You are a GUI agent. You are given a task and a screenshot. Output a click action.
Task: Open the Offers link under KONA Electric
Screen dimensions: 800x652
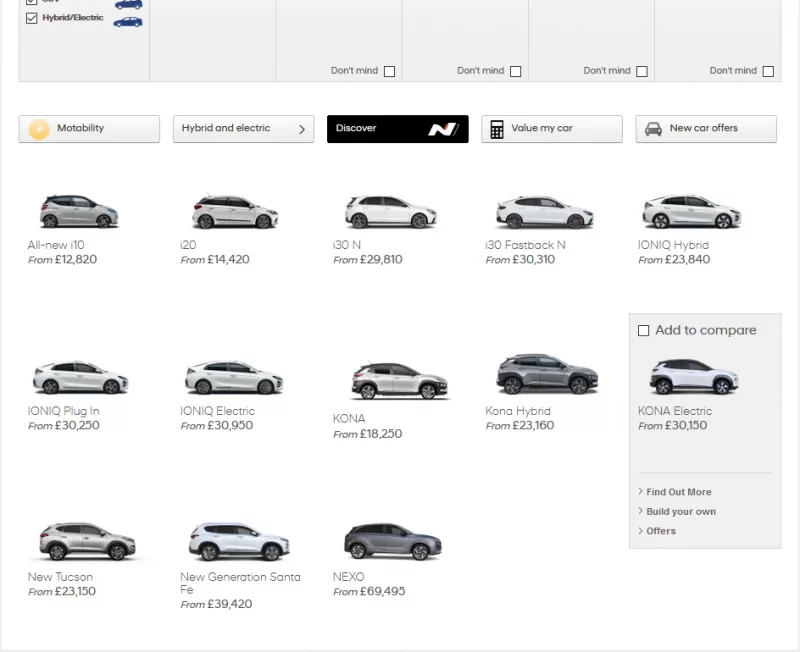click(x=660, y=531)
